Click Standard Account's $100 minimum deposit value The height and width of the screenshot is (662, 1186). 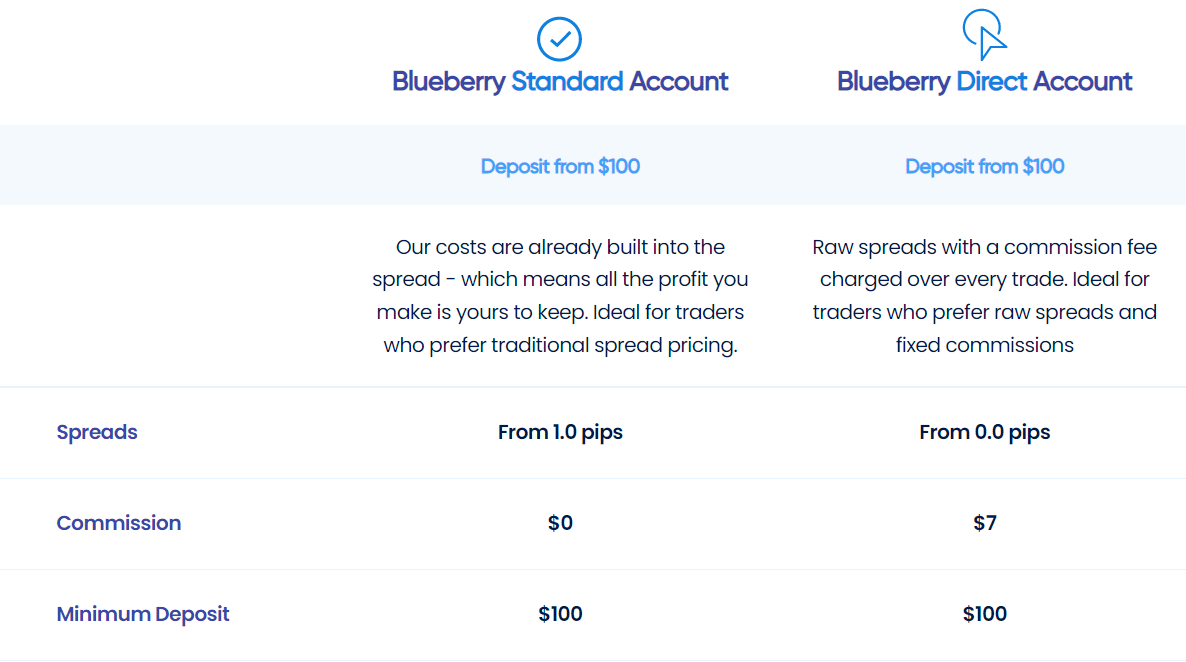pos(560,614)
